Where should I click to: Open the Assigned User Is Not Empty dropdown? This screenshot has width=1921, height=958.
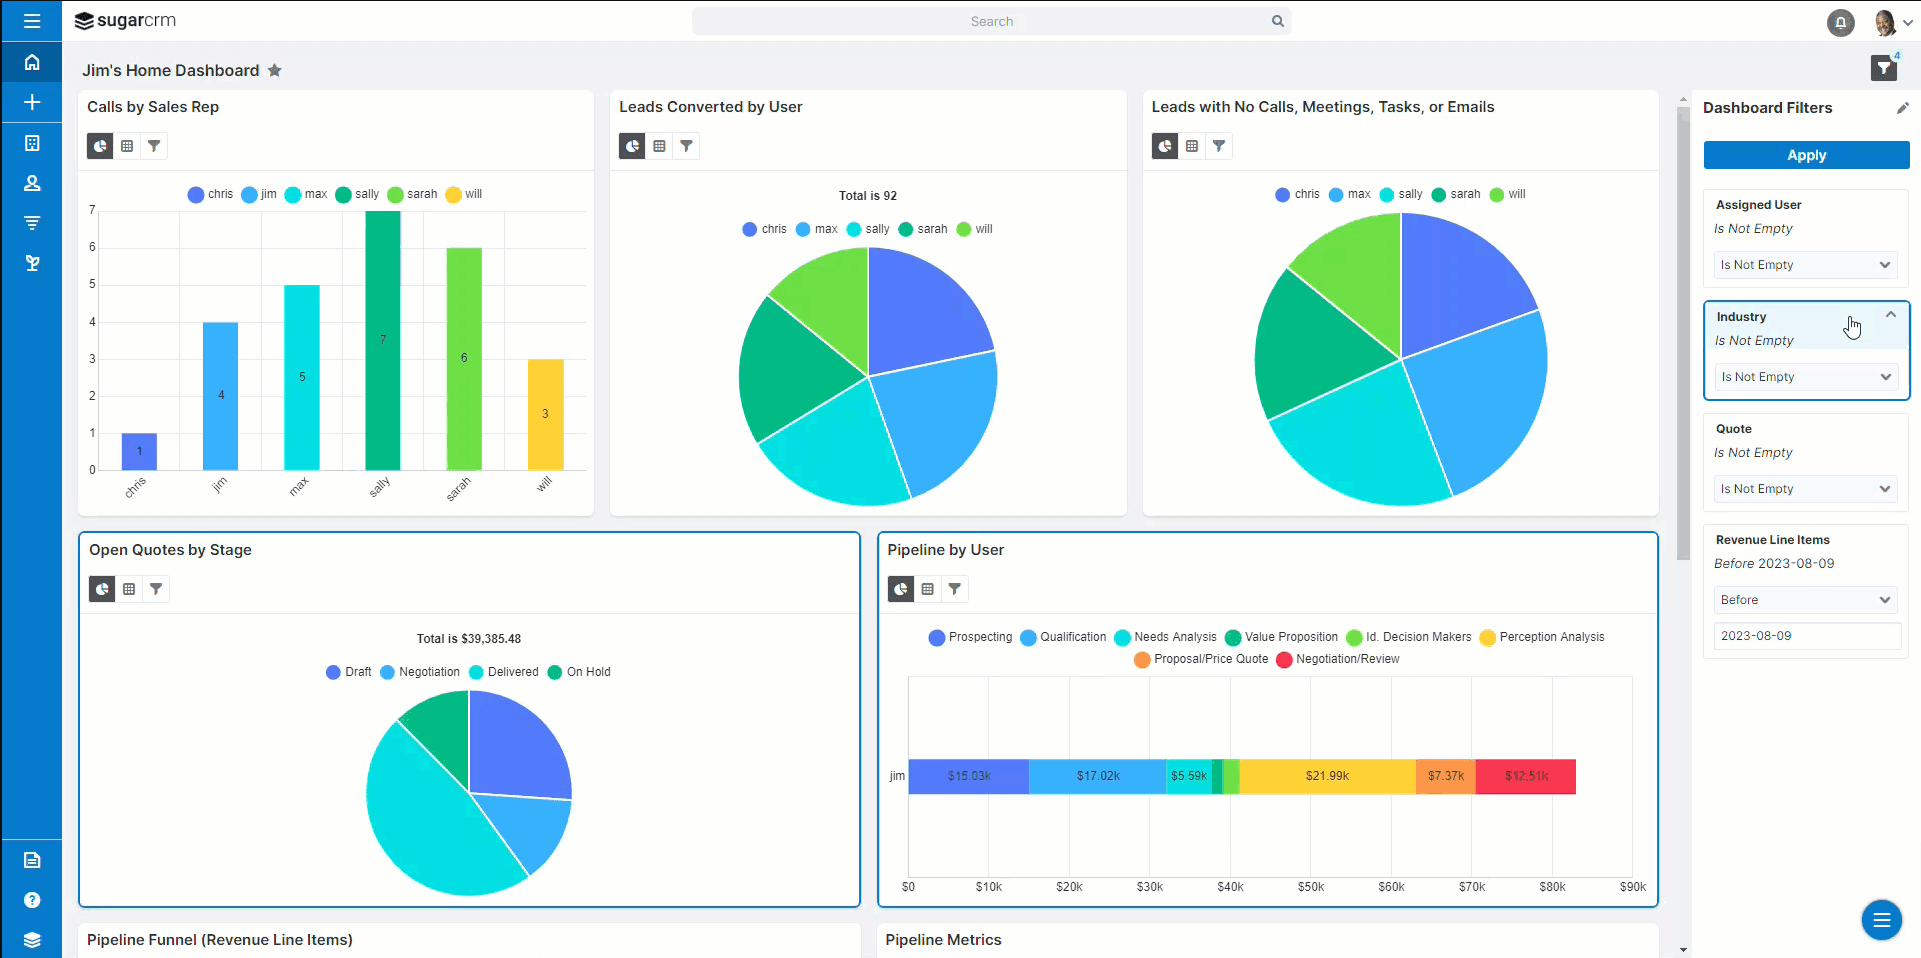tap(1805, 264)
